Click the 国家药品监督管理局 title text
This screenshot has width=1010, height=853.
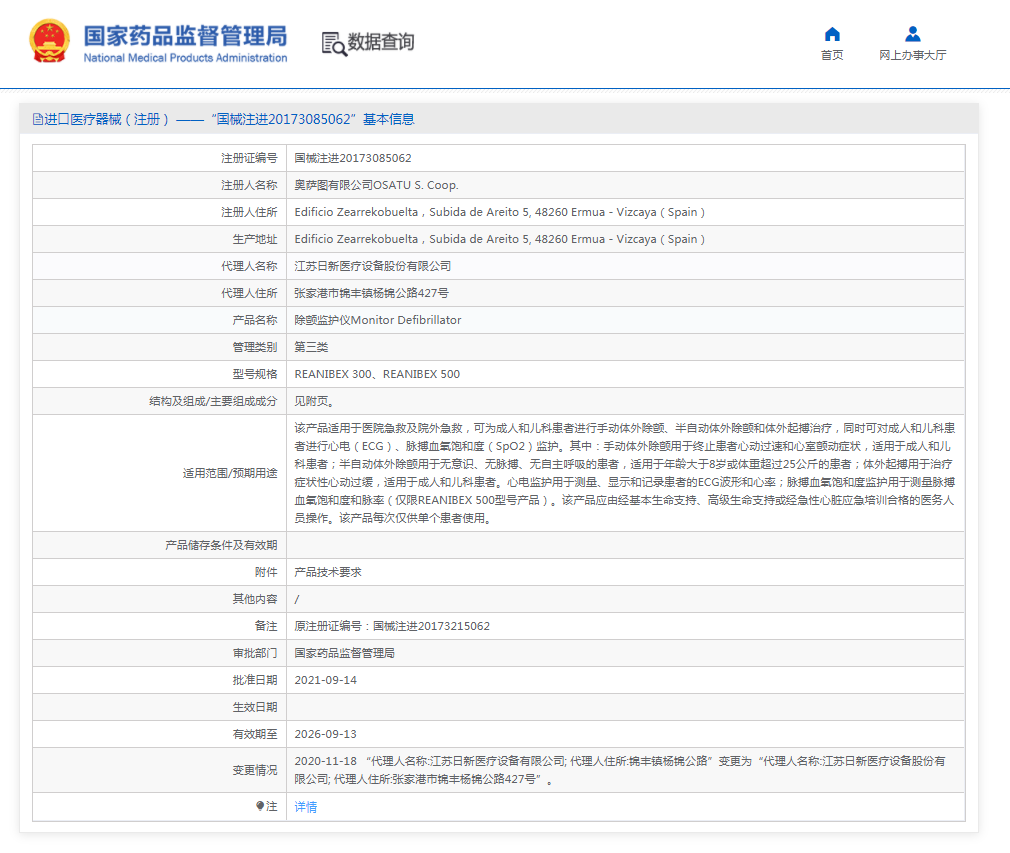[x=185, y=35]
